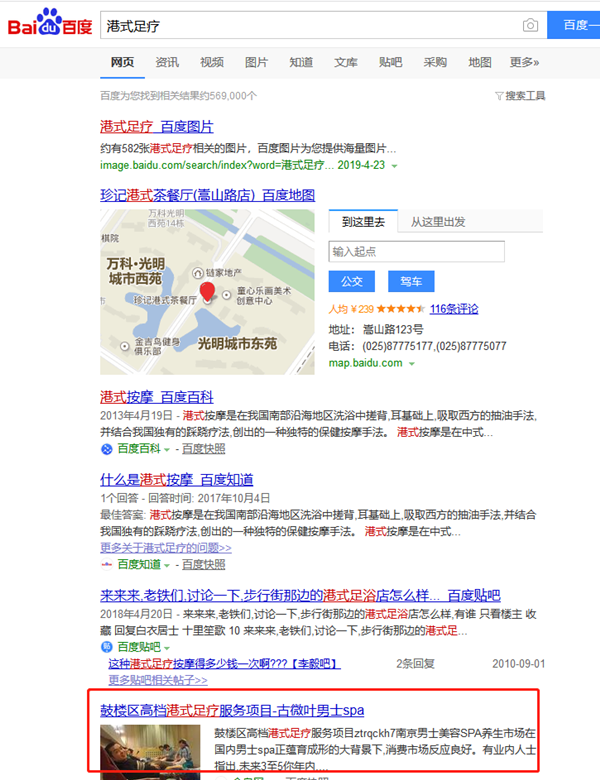This screenshot has width=600, height=780.
Task: Open the 知道 tab
Action: pos(301,62)
